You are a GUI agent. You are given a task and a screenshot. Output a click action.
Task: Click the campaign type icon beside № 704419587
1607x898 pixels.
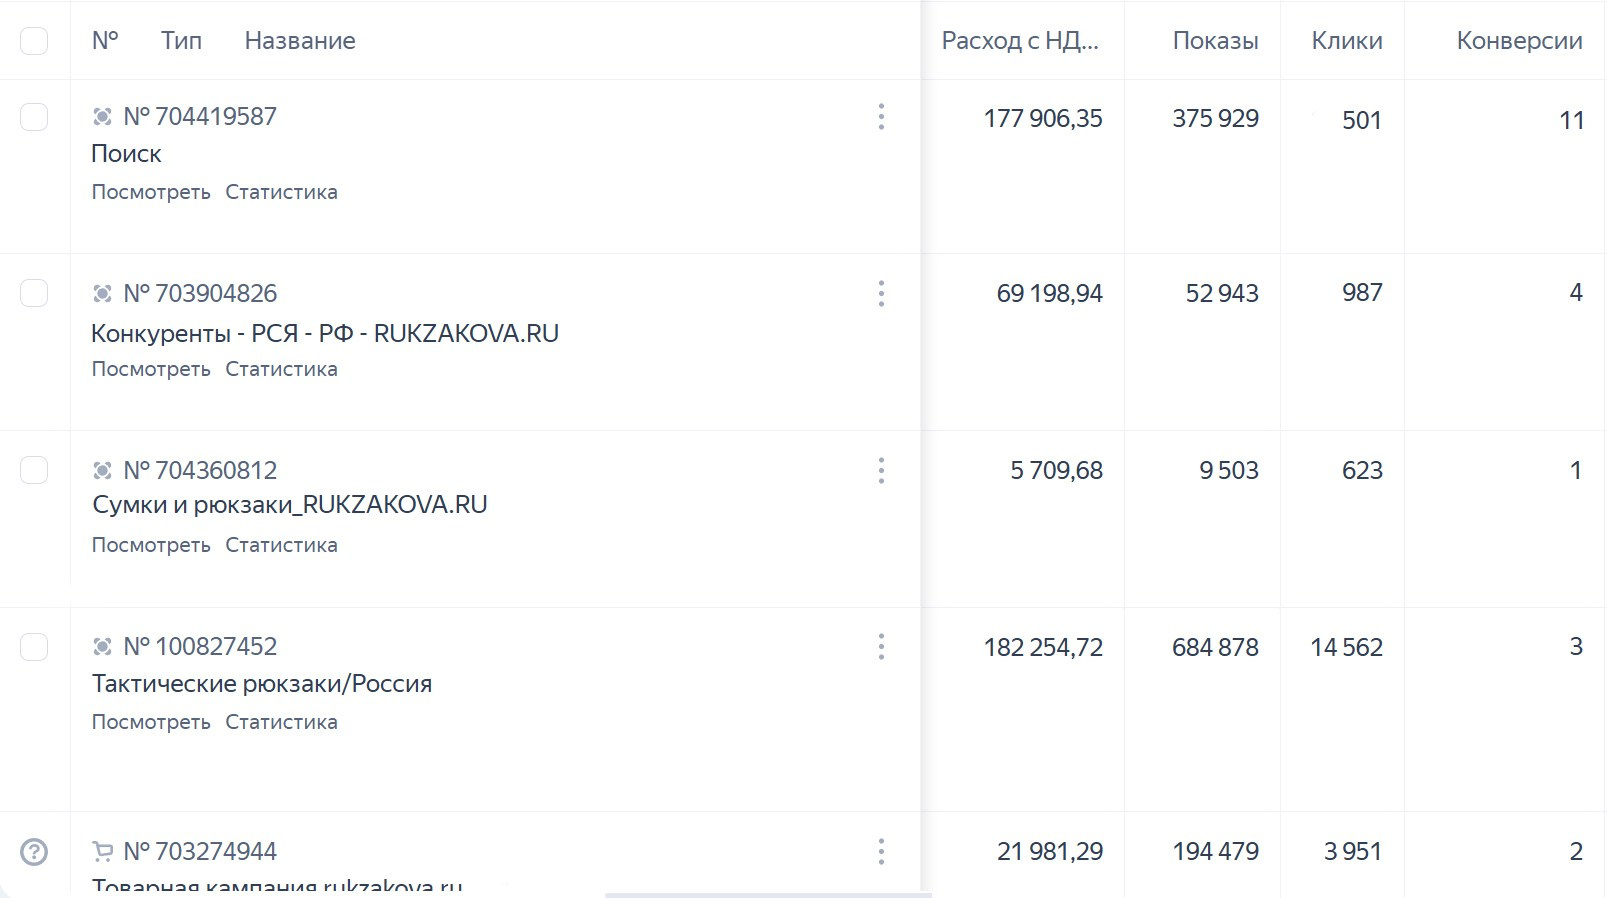click(102, 117)
